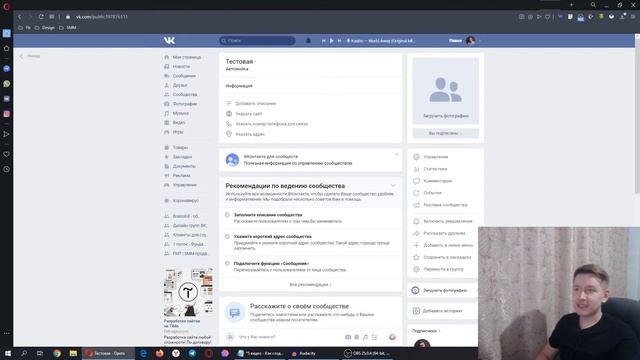Click the Документы icon in left menu
The image size is (640, 360).
(x=167, y=166)
